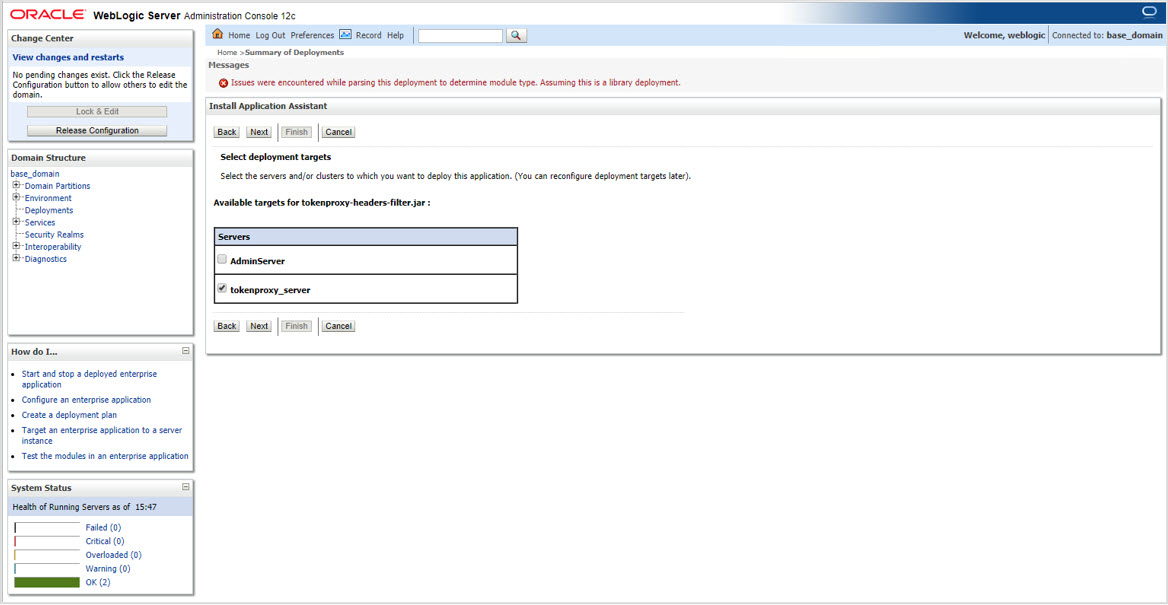Open the Home toolbar link
Screen dimensions: 1168x605
(x=239, y=35)
